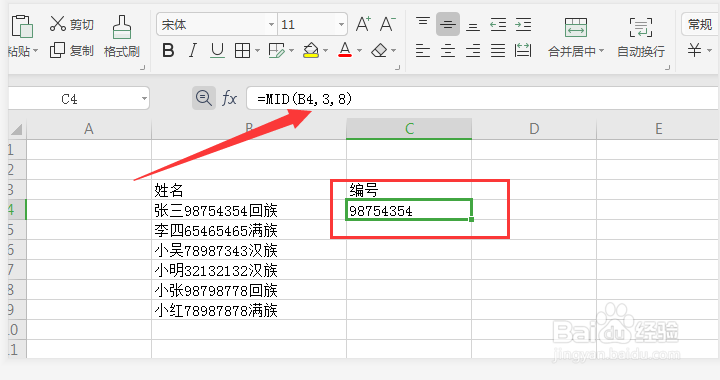Click the Paste clipboard icon
Viewport: 720px width, 380px height.
[x=22, y=25]
